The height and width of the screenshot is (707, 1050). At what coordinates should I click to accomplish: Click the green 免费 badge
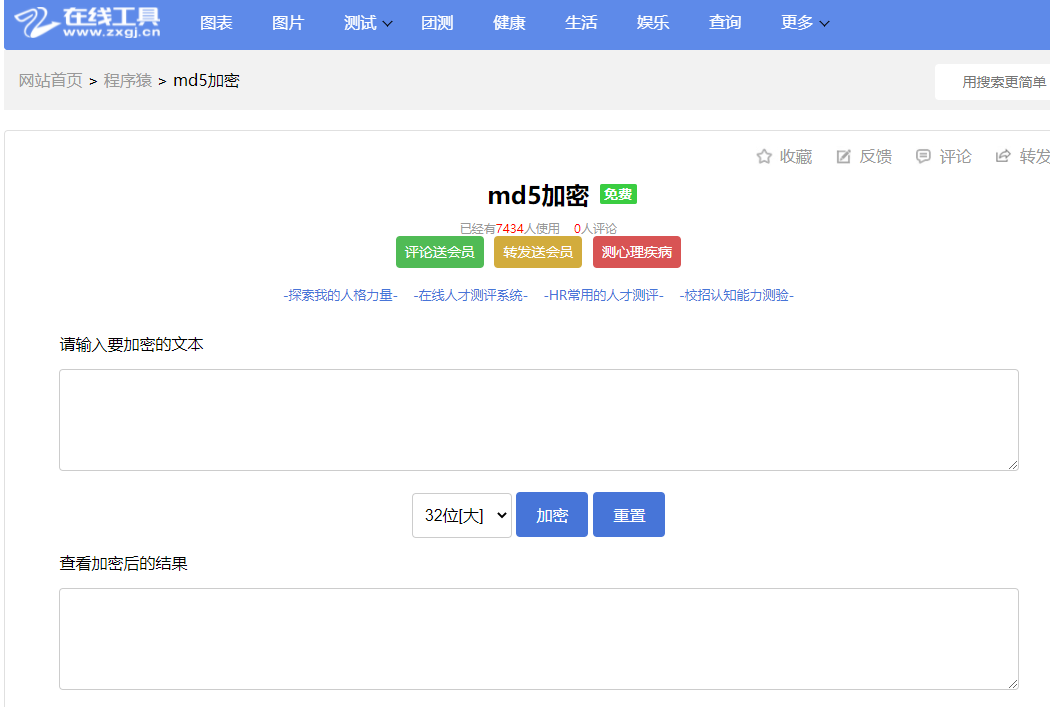[618, 194]
